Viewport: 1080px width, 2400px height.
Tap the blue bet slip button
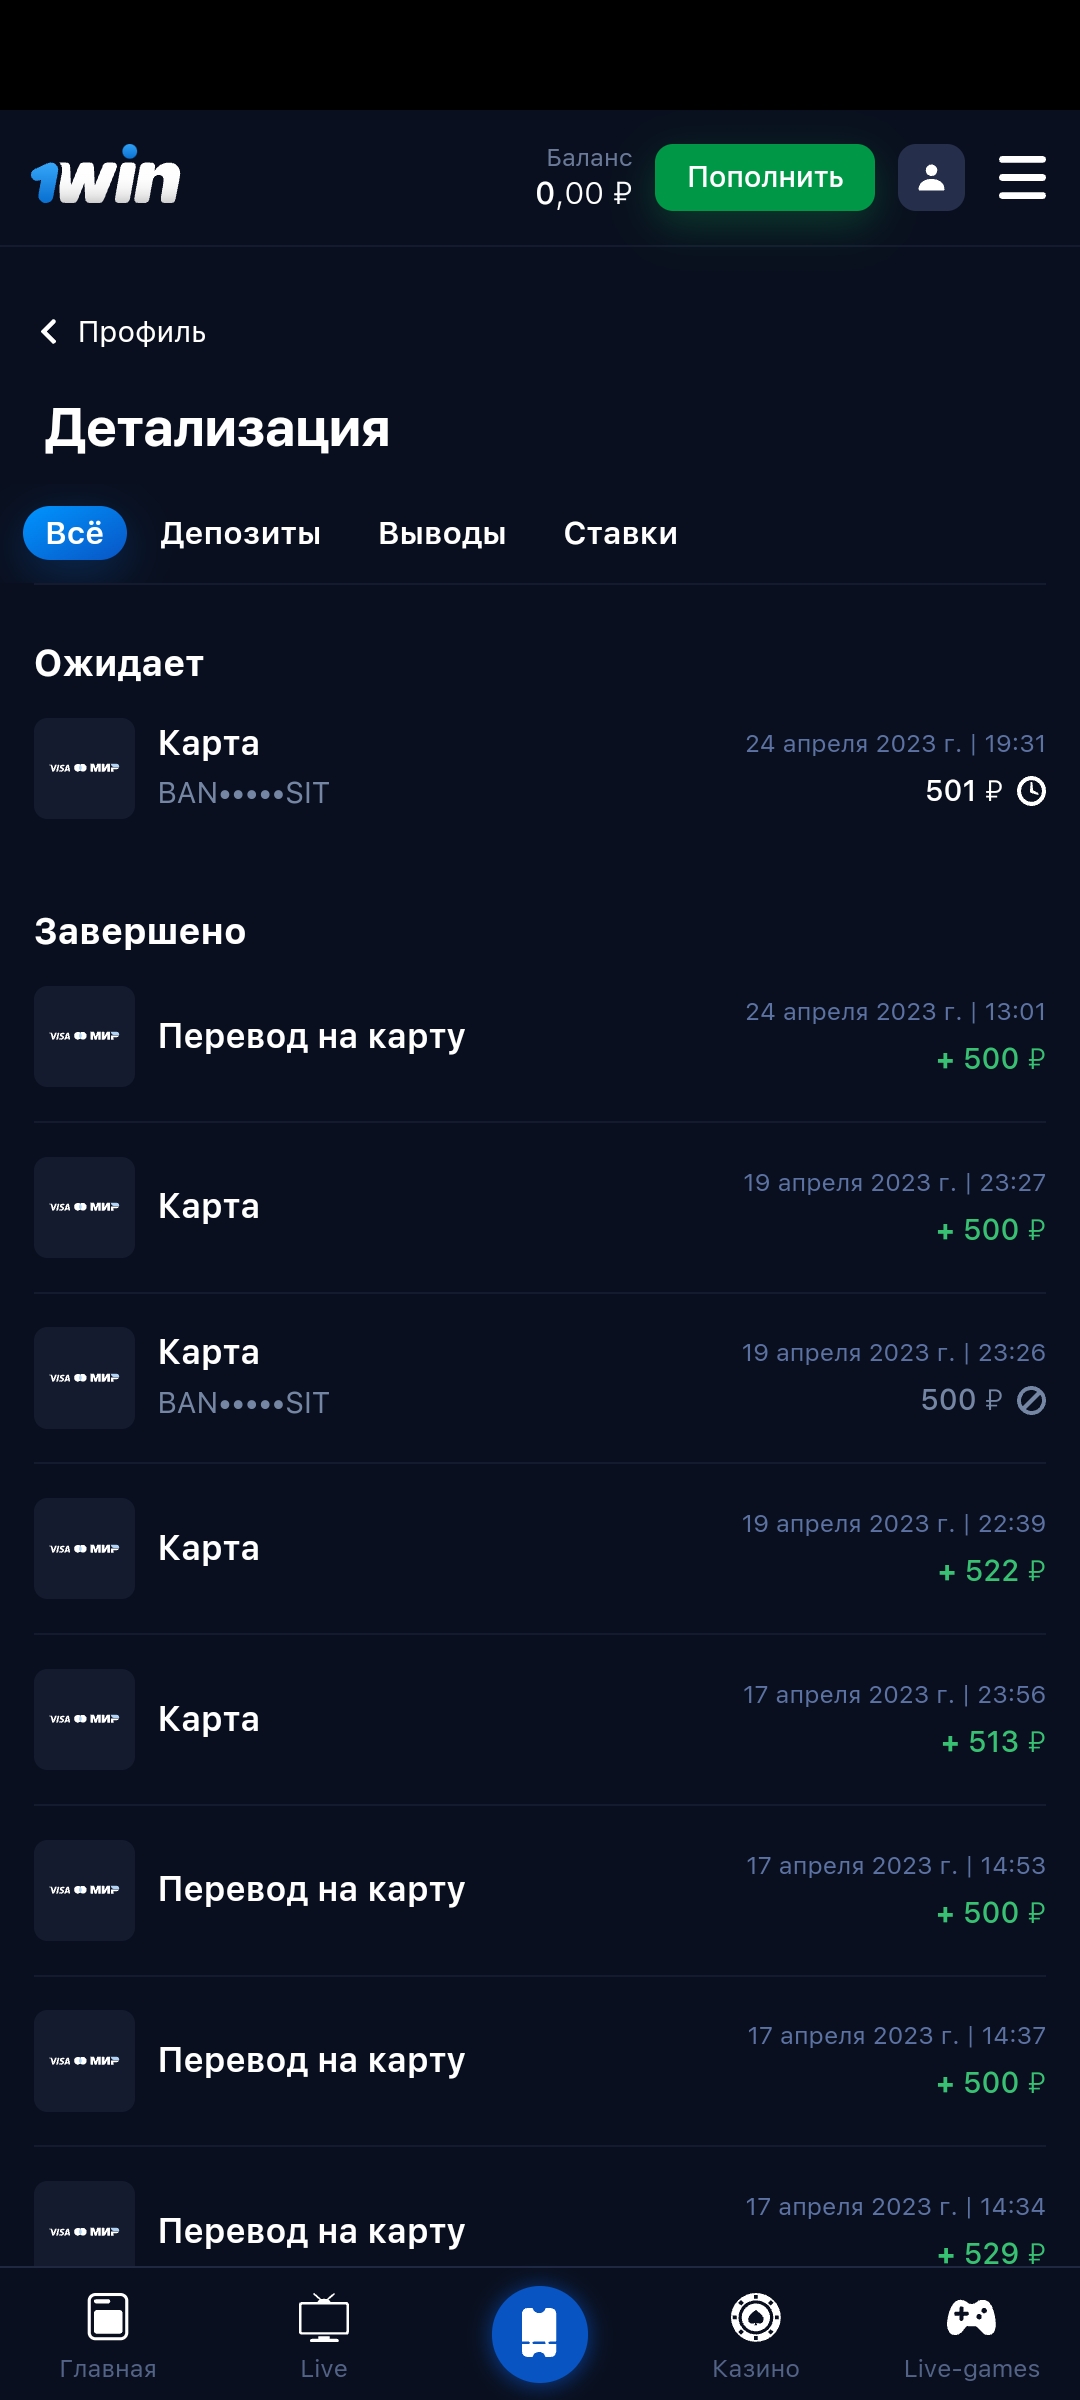click(x=539, y=2334)
